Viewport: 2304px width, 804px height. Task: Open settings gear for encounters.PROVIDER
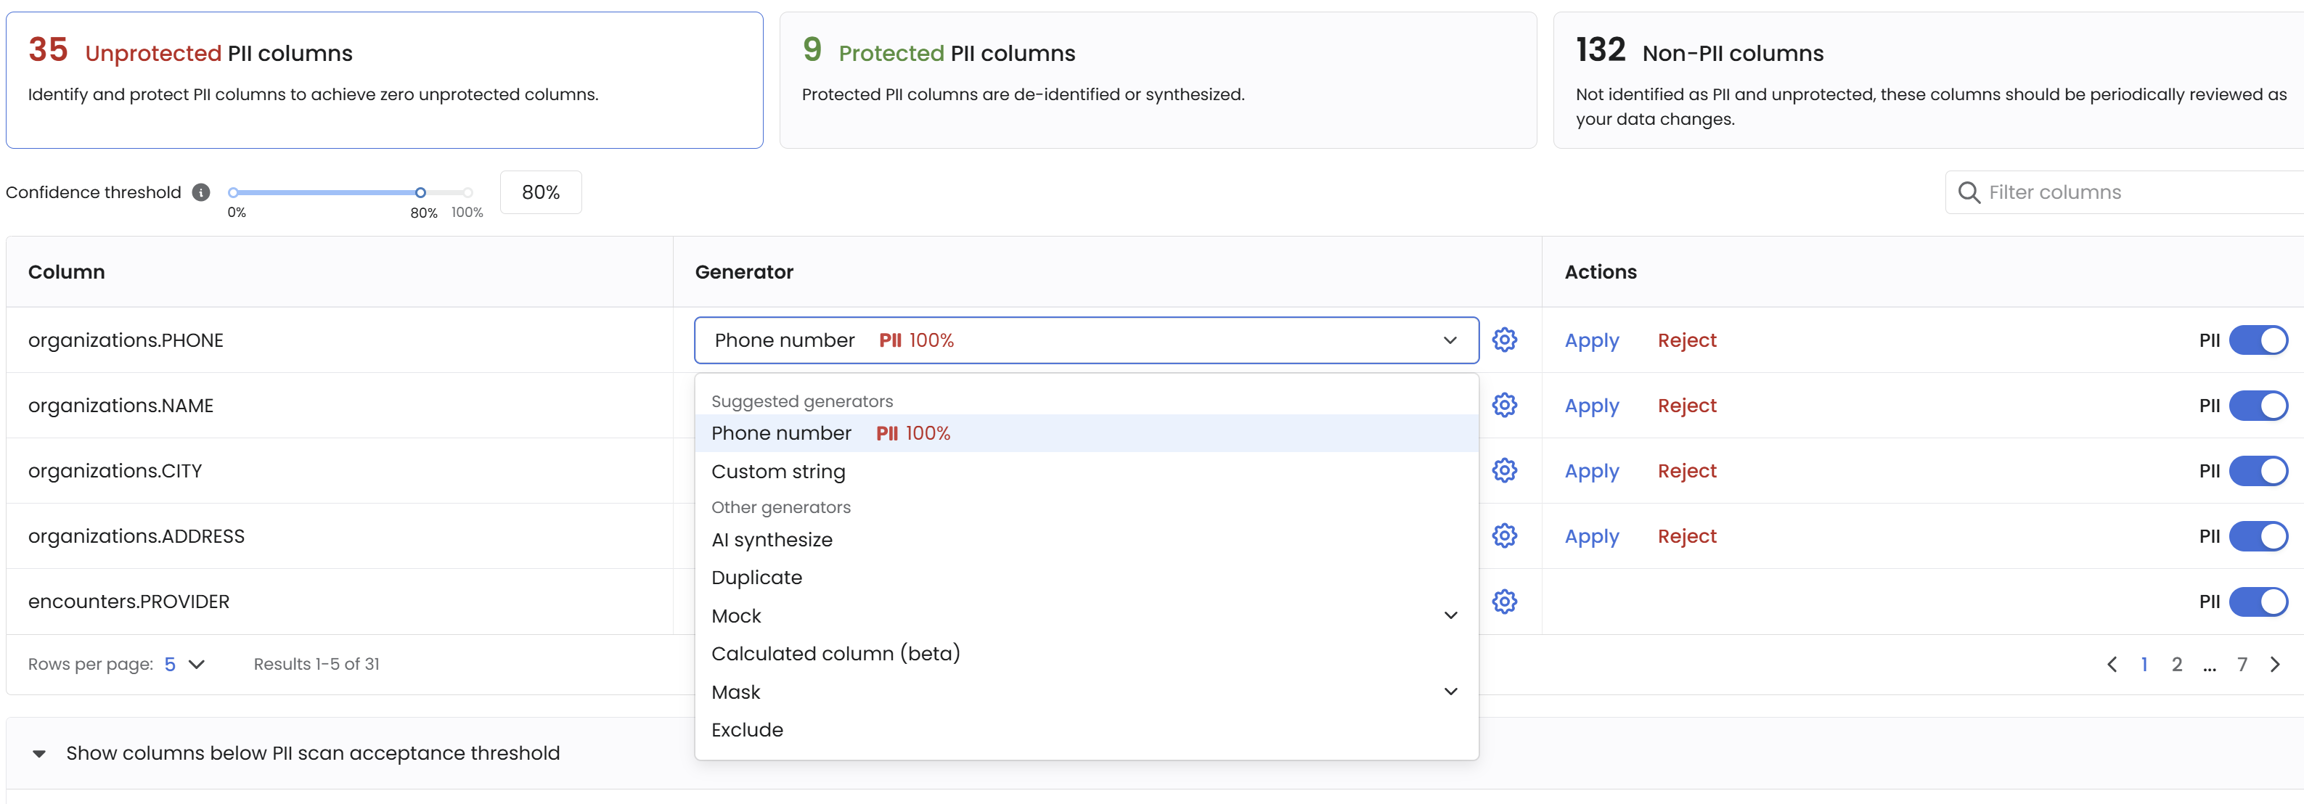[1504, 601]
